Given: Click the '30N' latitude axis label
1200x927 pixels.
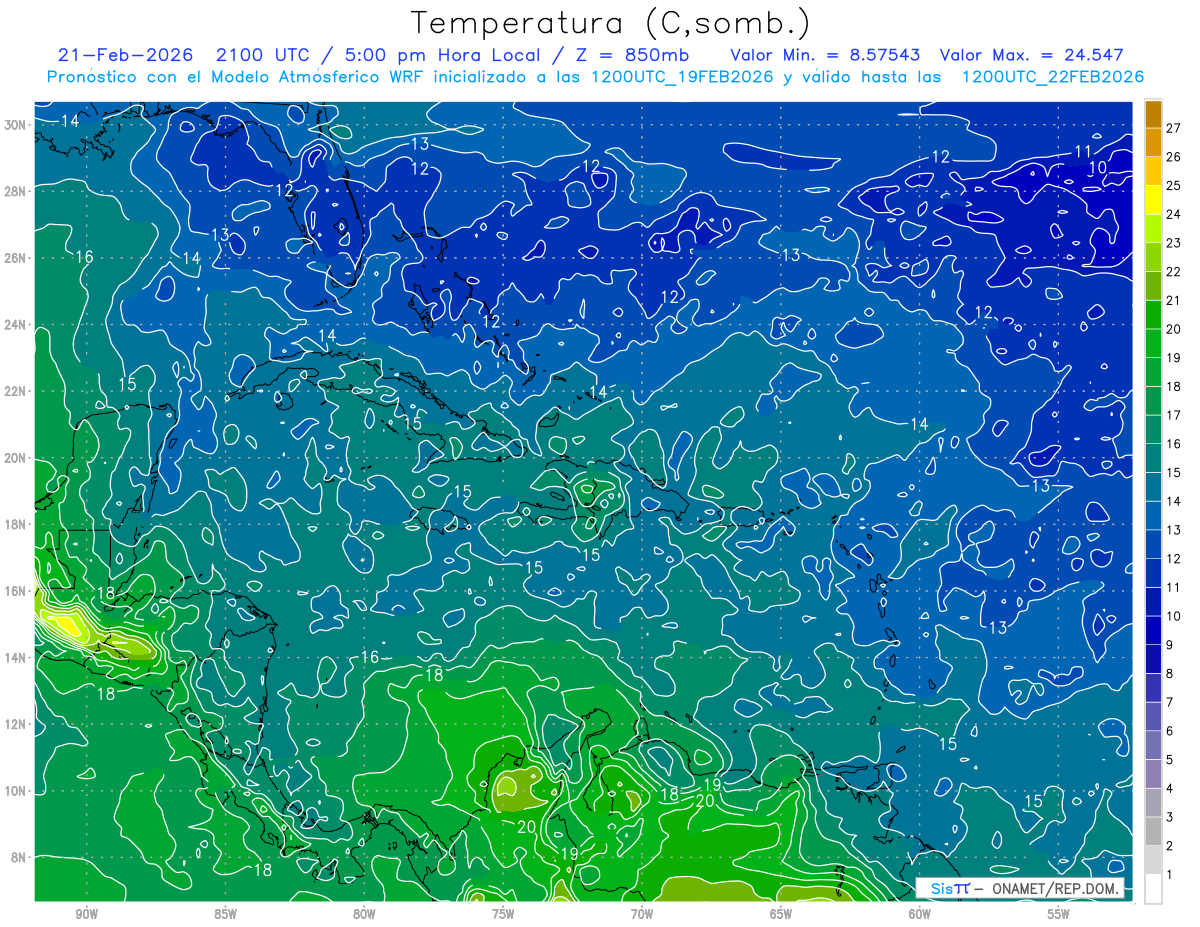Looking at the screenshot, I should click(x=14, y=125).
